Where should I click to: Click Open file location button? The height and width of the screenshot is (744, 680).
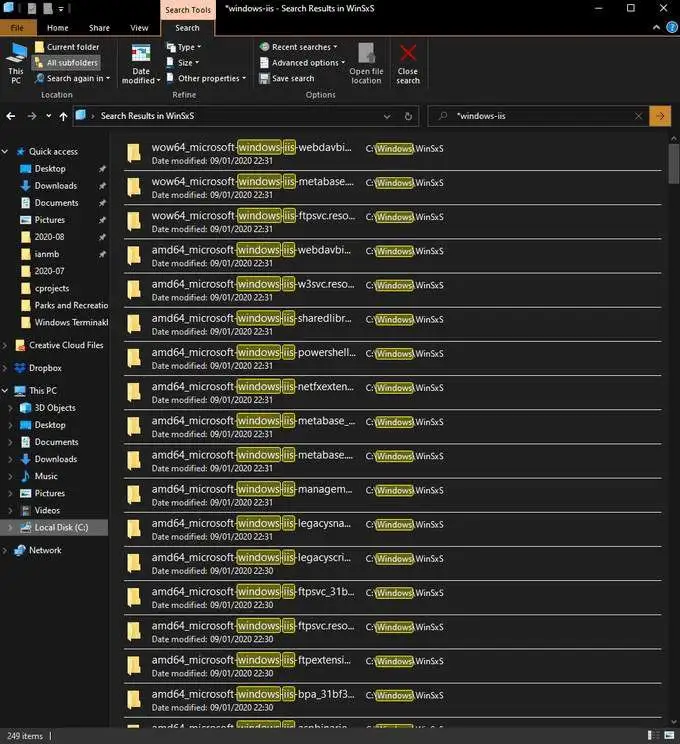(x=366, y=64)
